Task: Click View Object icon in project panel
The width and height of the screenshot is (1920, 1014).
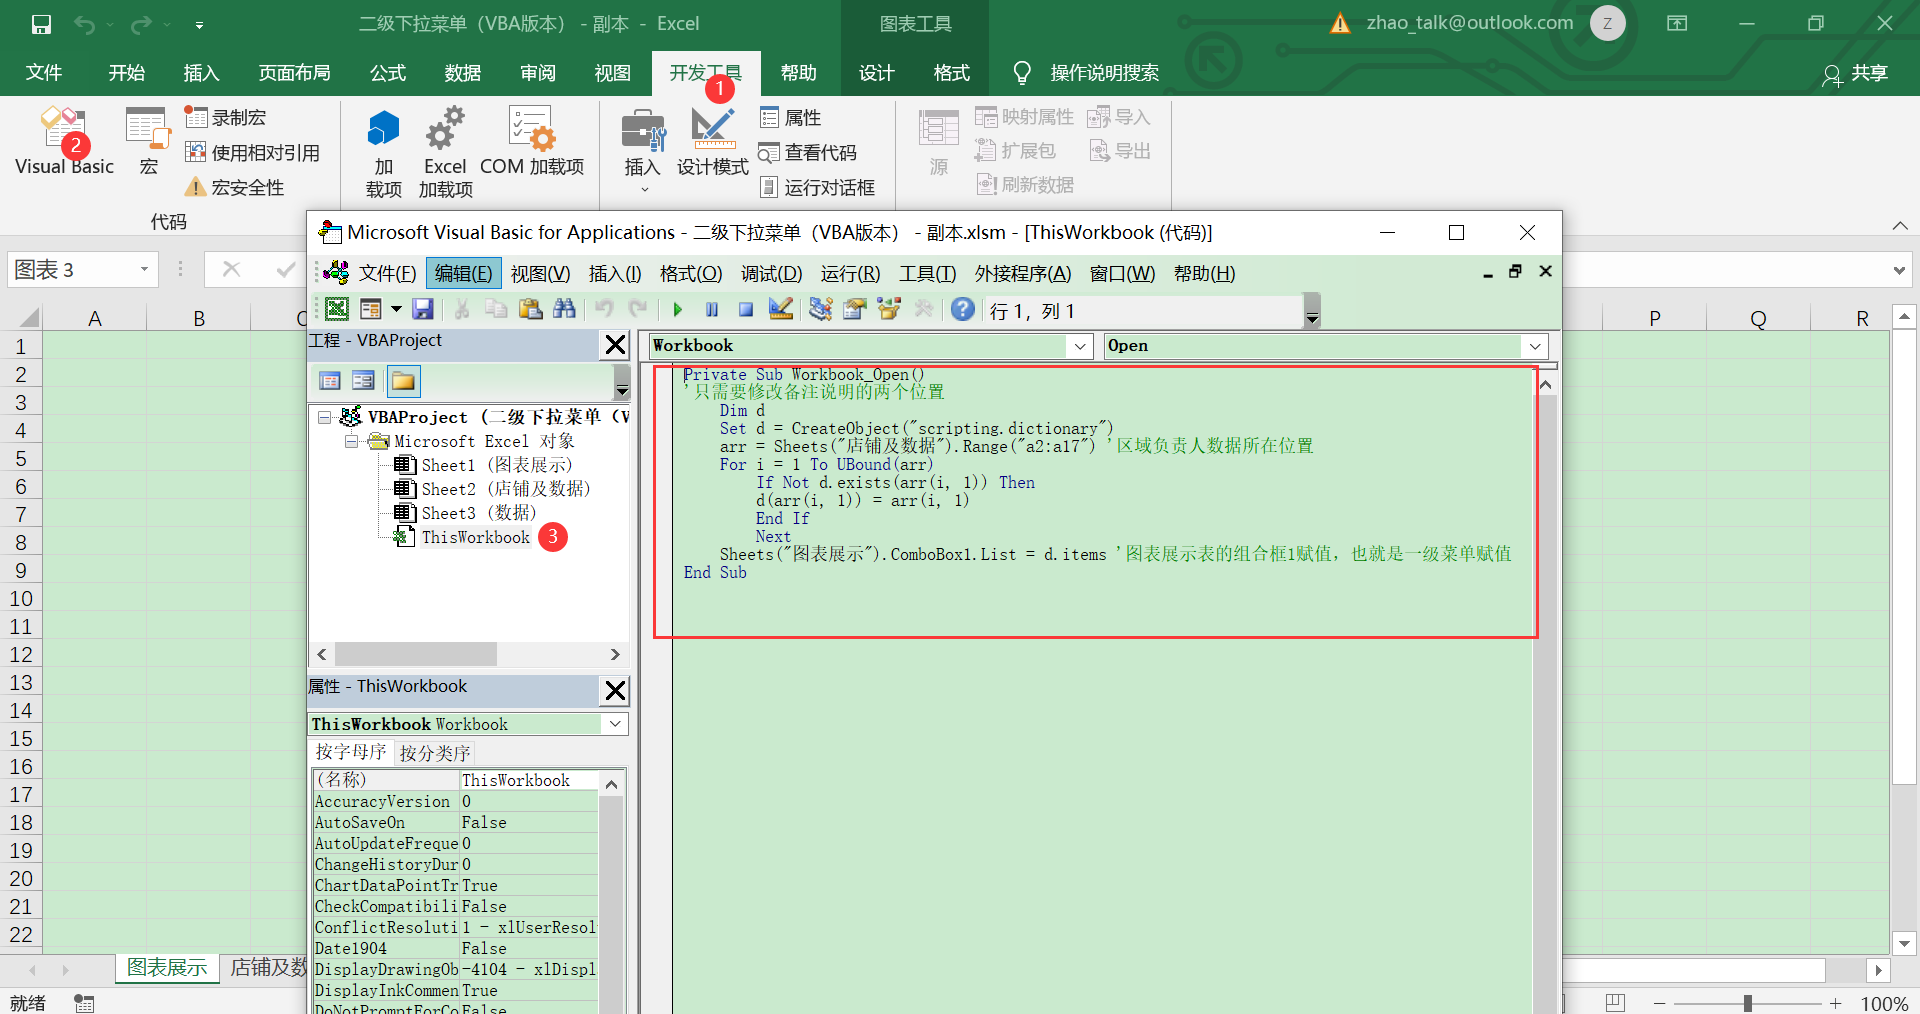Action: coord(364,381)
